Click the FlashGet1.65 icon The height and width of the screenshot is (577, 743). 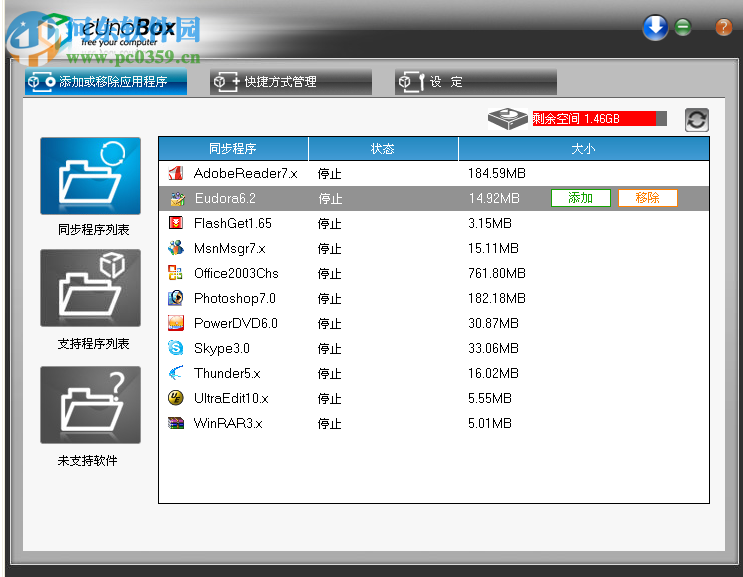176,223
